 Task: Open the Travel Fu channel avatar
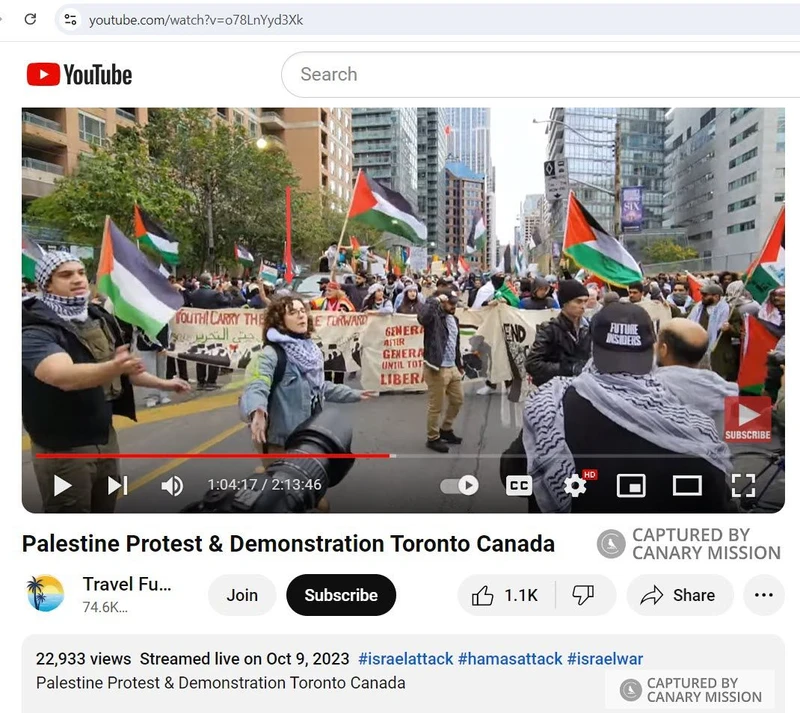click(x=45, y=594)
